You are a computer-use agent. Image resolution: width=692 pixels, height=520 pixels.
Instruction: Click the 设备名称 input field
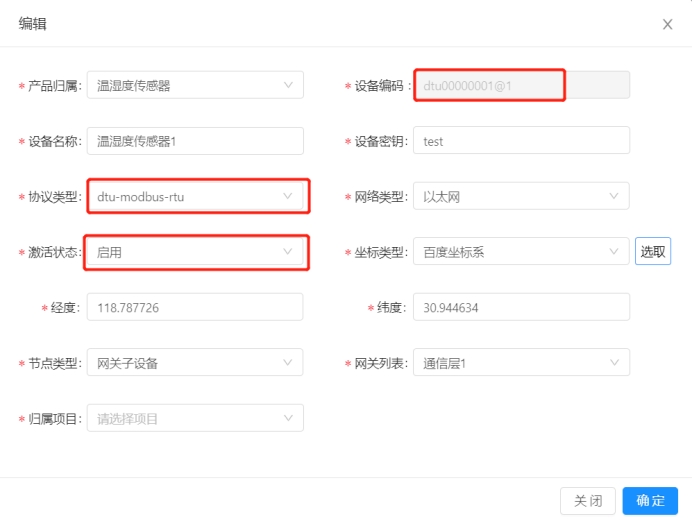pos(195,141)
